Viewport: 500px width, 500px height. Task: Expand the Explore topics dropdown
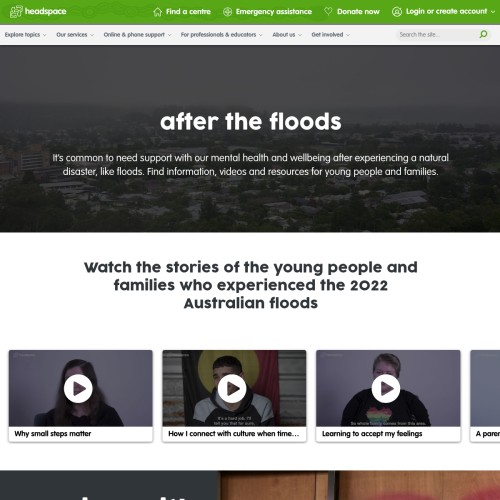click(x=25, y=35)
